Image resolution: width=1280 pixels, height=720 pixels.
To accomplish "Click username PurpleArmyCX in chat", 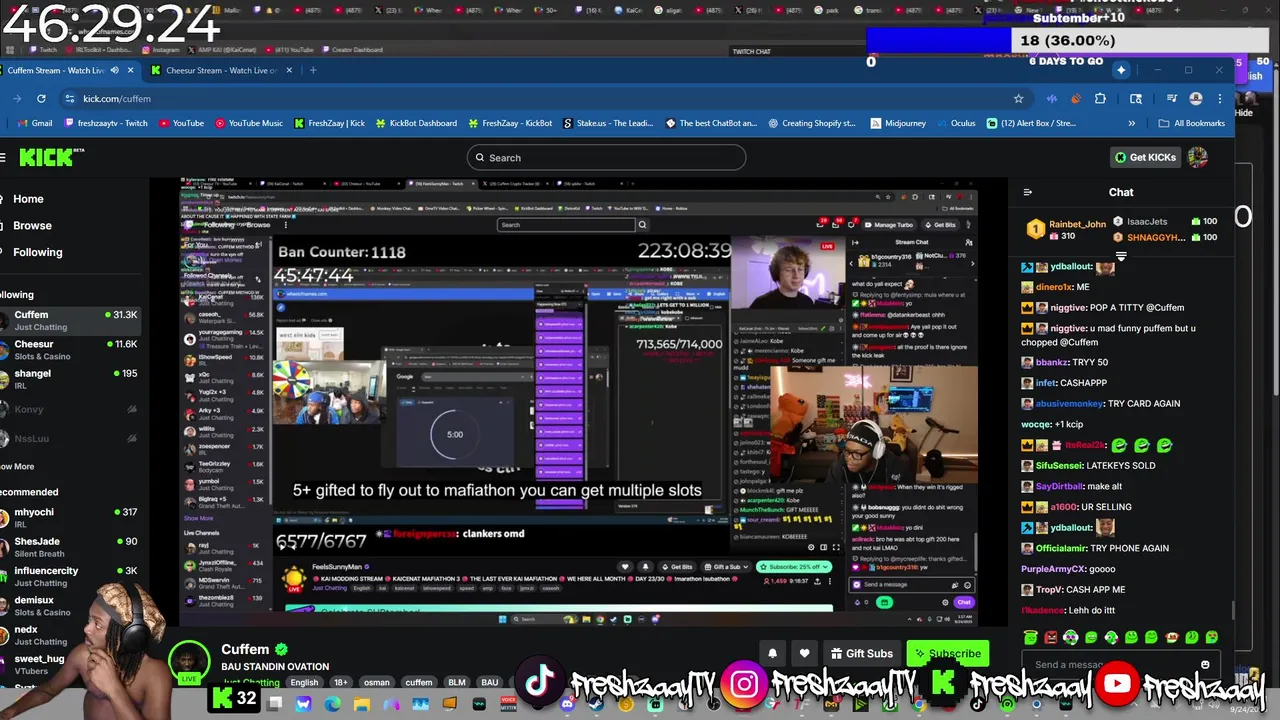I will point(1053,569).
